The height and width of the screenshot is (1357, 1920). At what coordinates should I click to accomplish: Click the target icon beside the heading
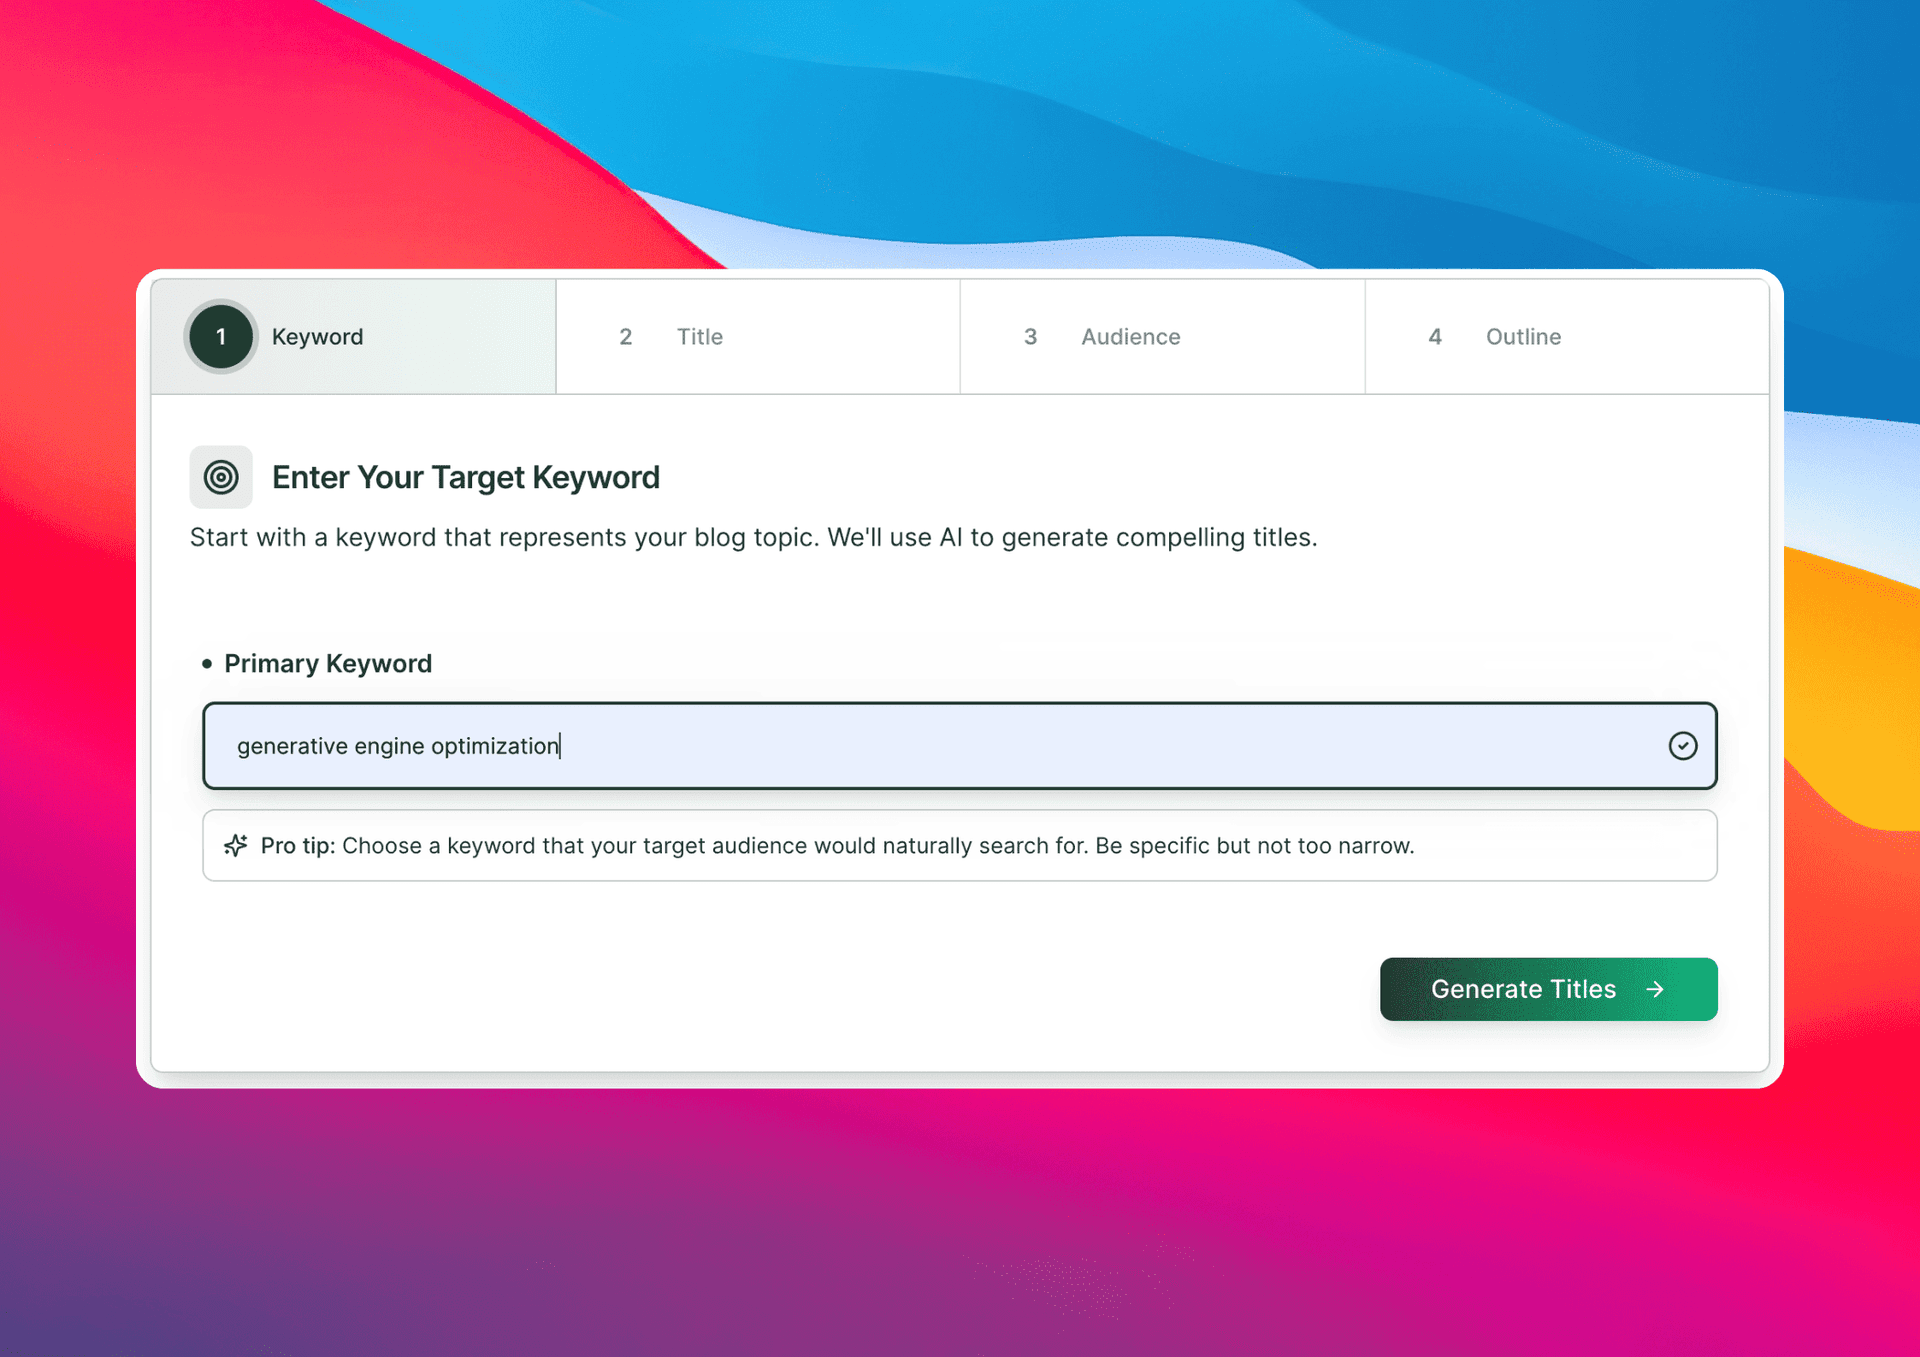220,477
